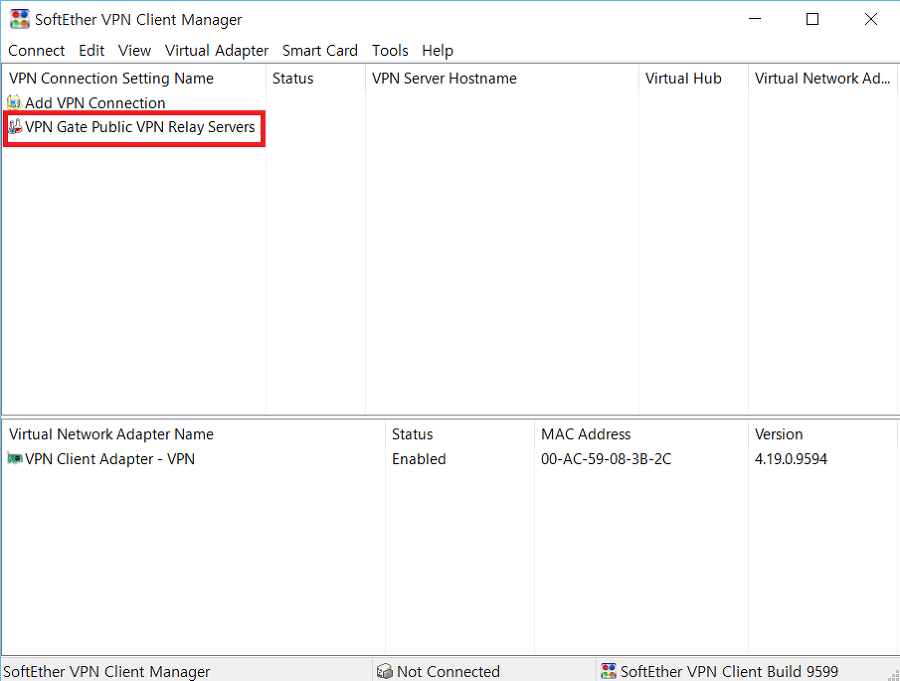This screenshot has width=900, height=681.
Task: Open the Help menu
Action: [x=437, y=51]
